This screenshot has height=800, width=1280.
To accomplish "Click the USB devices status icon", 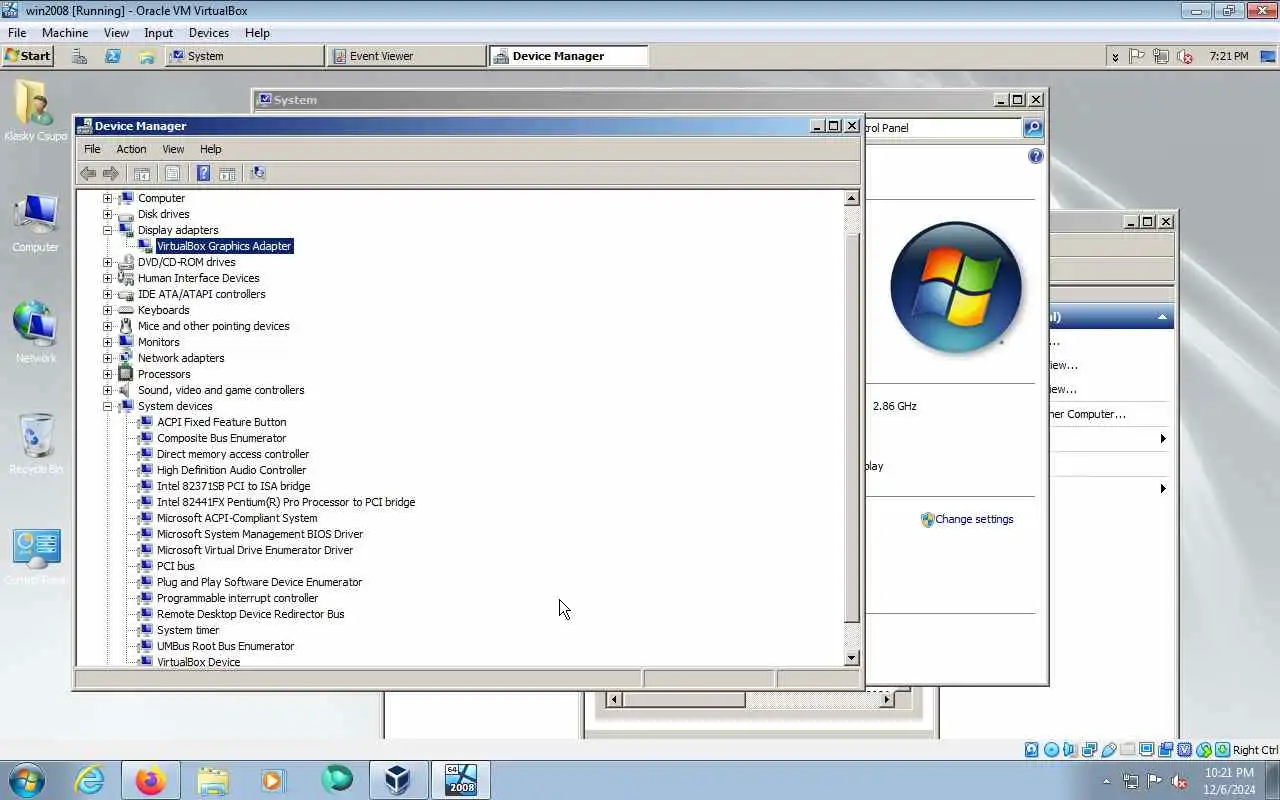I will click(x=1108, y=750).
